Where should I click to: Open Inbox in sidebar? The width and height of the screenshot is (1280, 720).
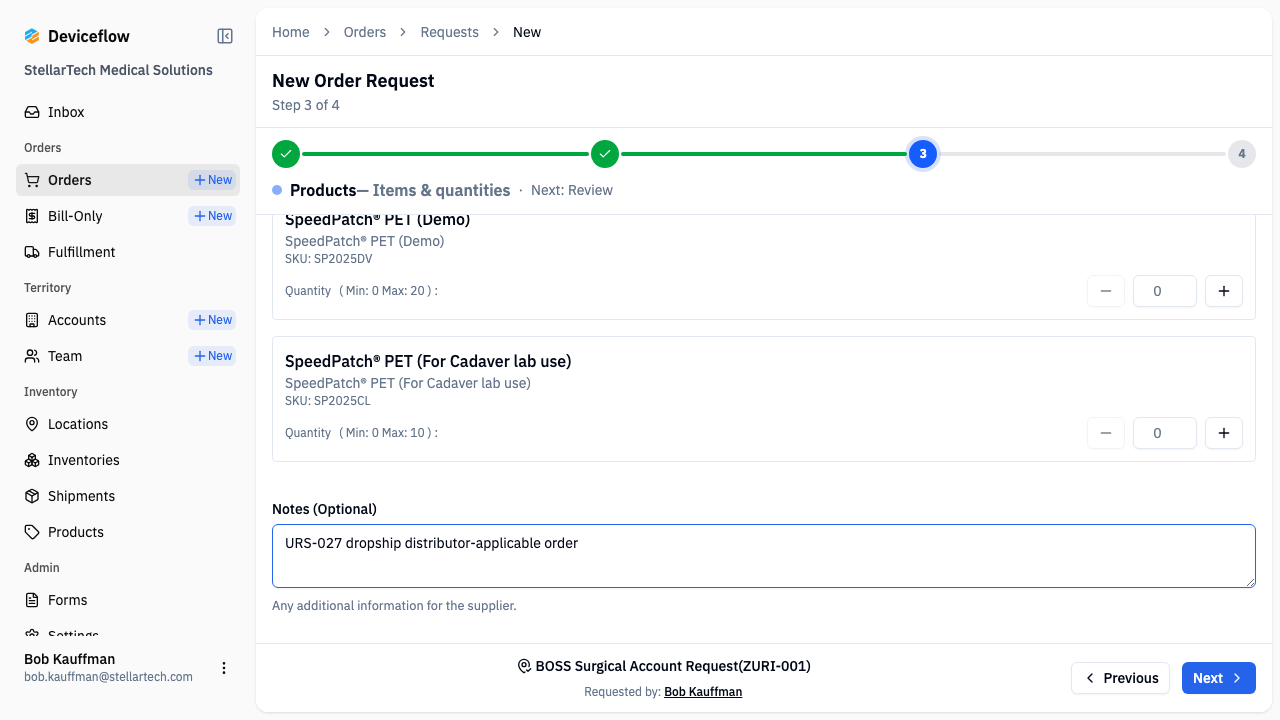[x=128, y=112]
